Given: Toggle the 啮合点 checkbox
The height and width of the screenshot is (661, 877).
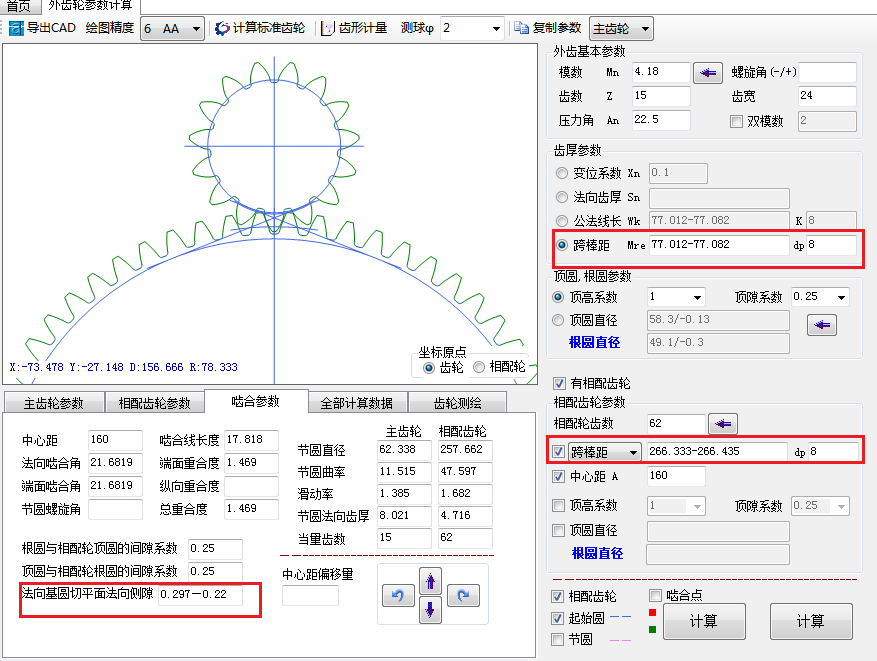Looking at the screenshot, I should [655, 595].
